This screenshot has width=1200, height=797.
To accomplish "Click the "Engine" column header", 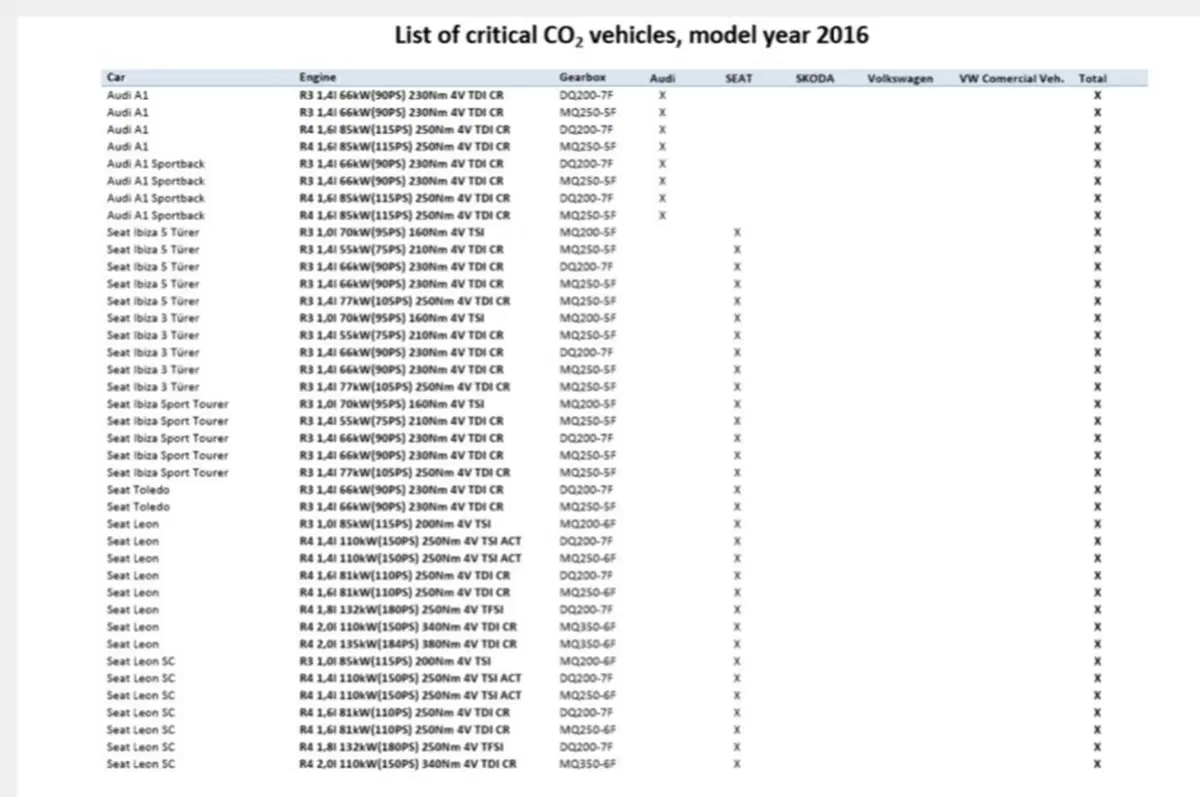I will click(x=318, y=78).
